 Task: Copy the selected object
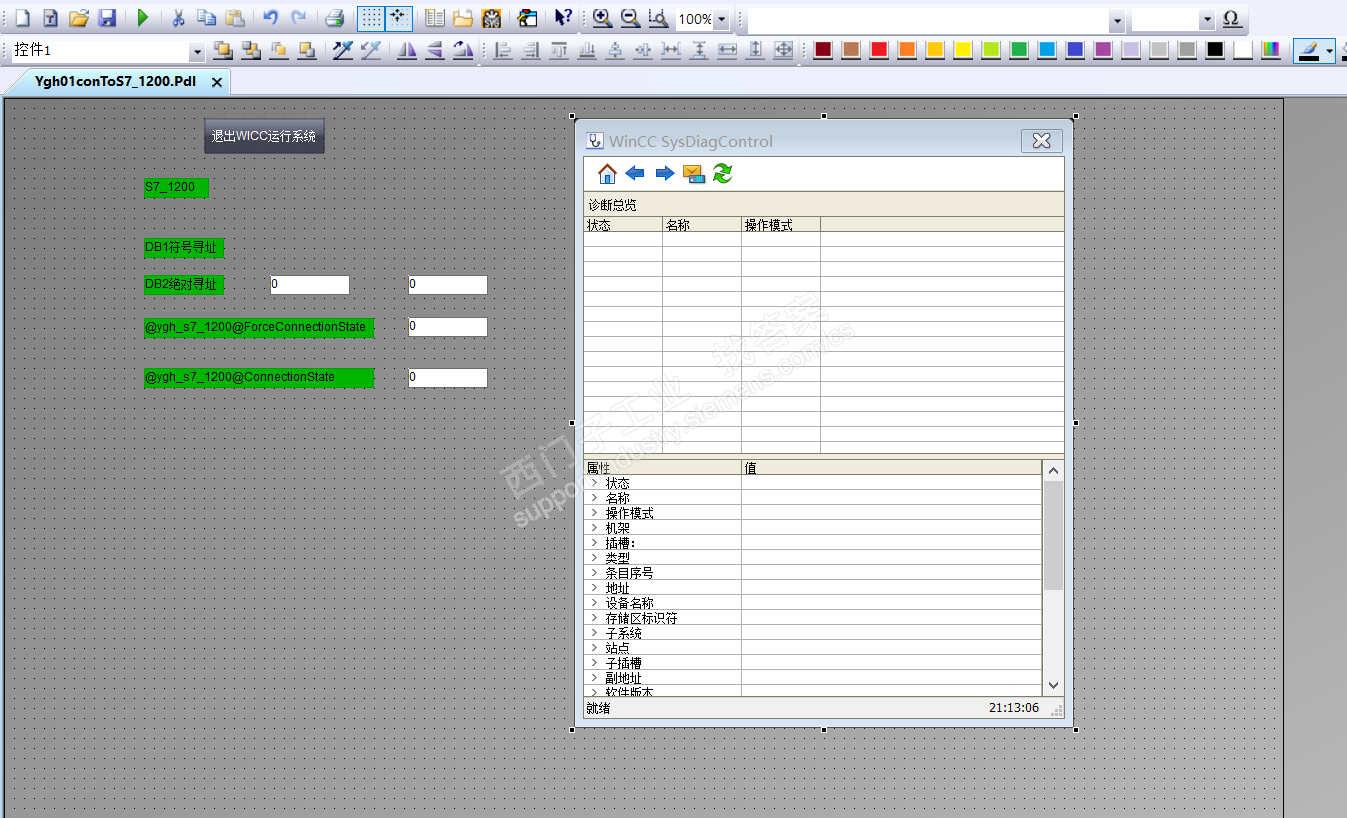point(206,18)
